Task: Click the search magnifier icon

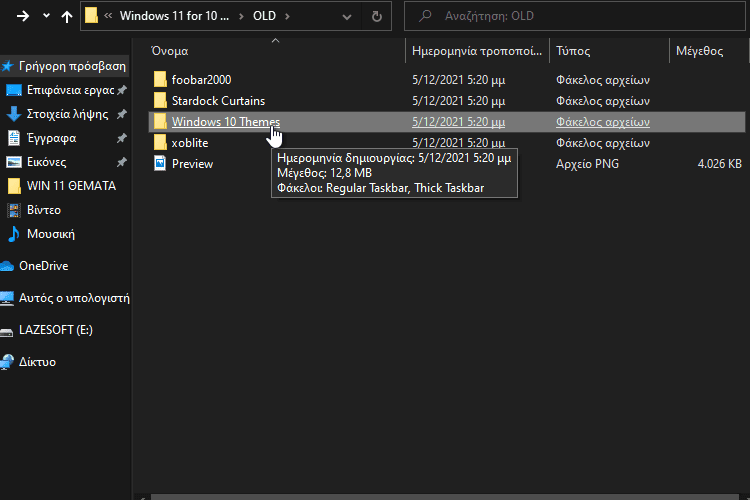Action: 425,16
